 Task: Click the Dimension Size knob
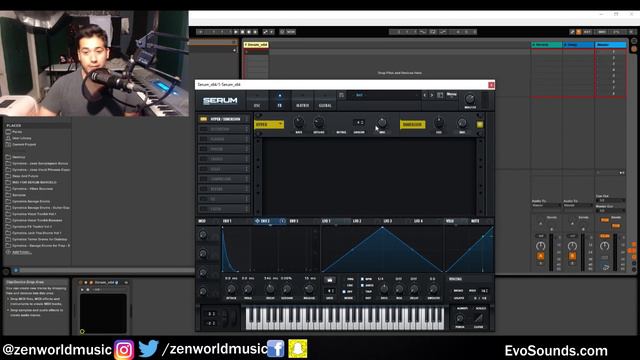click(x=439, y=122)
